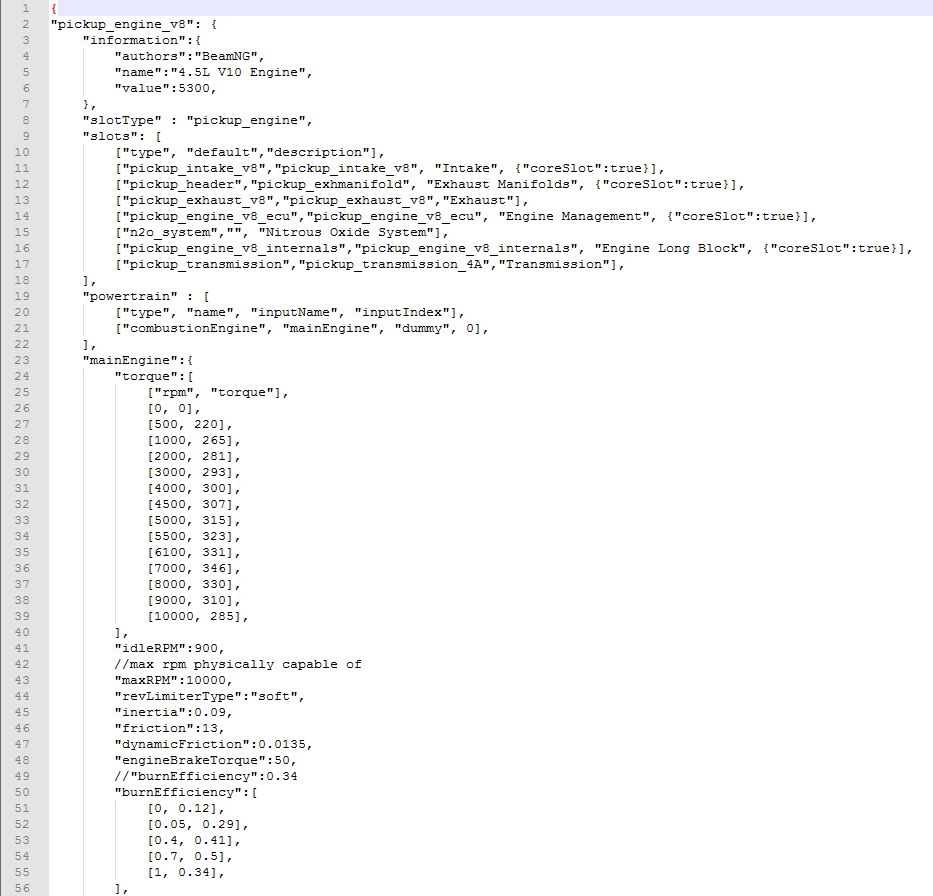Viewport: 933px width, 896px height.
Task: Click the "information":{ line
Action: coord(142,40)
